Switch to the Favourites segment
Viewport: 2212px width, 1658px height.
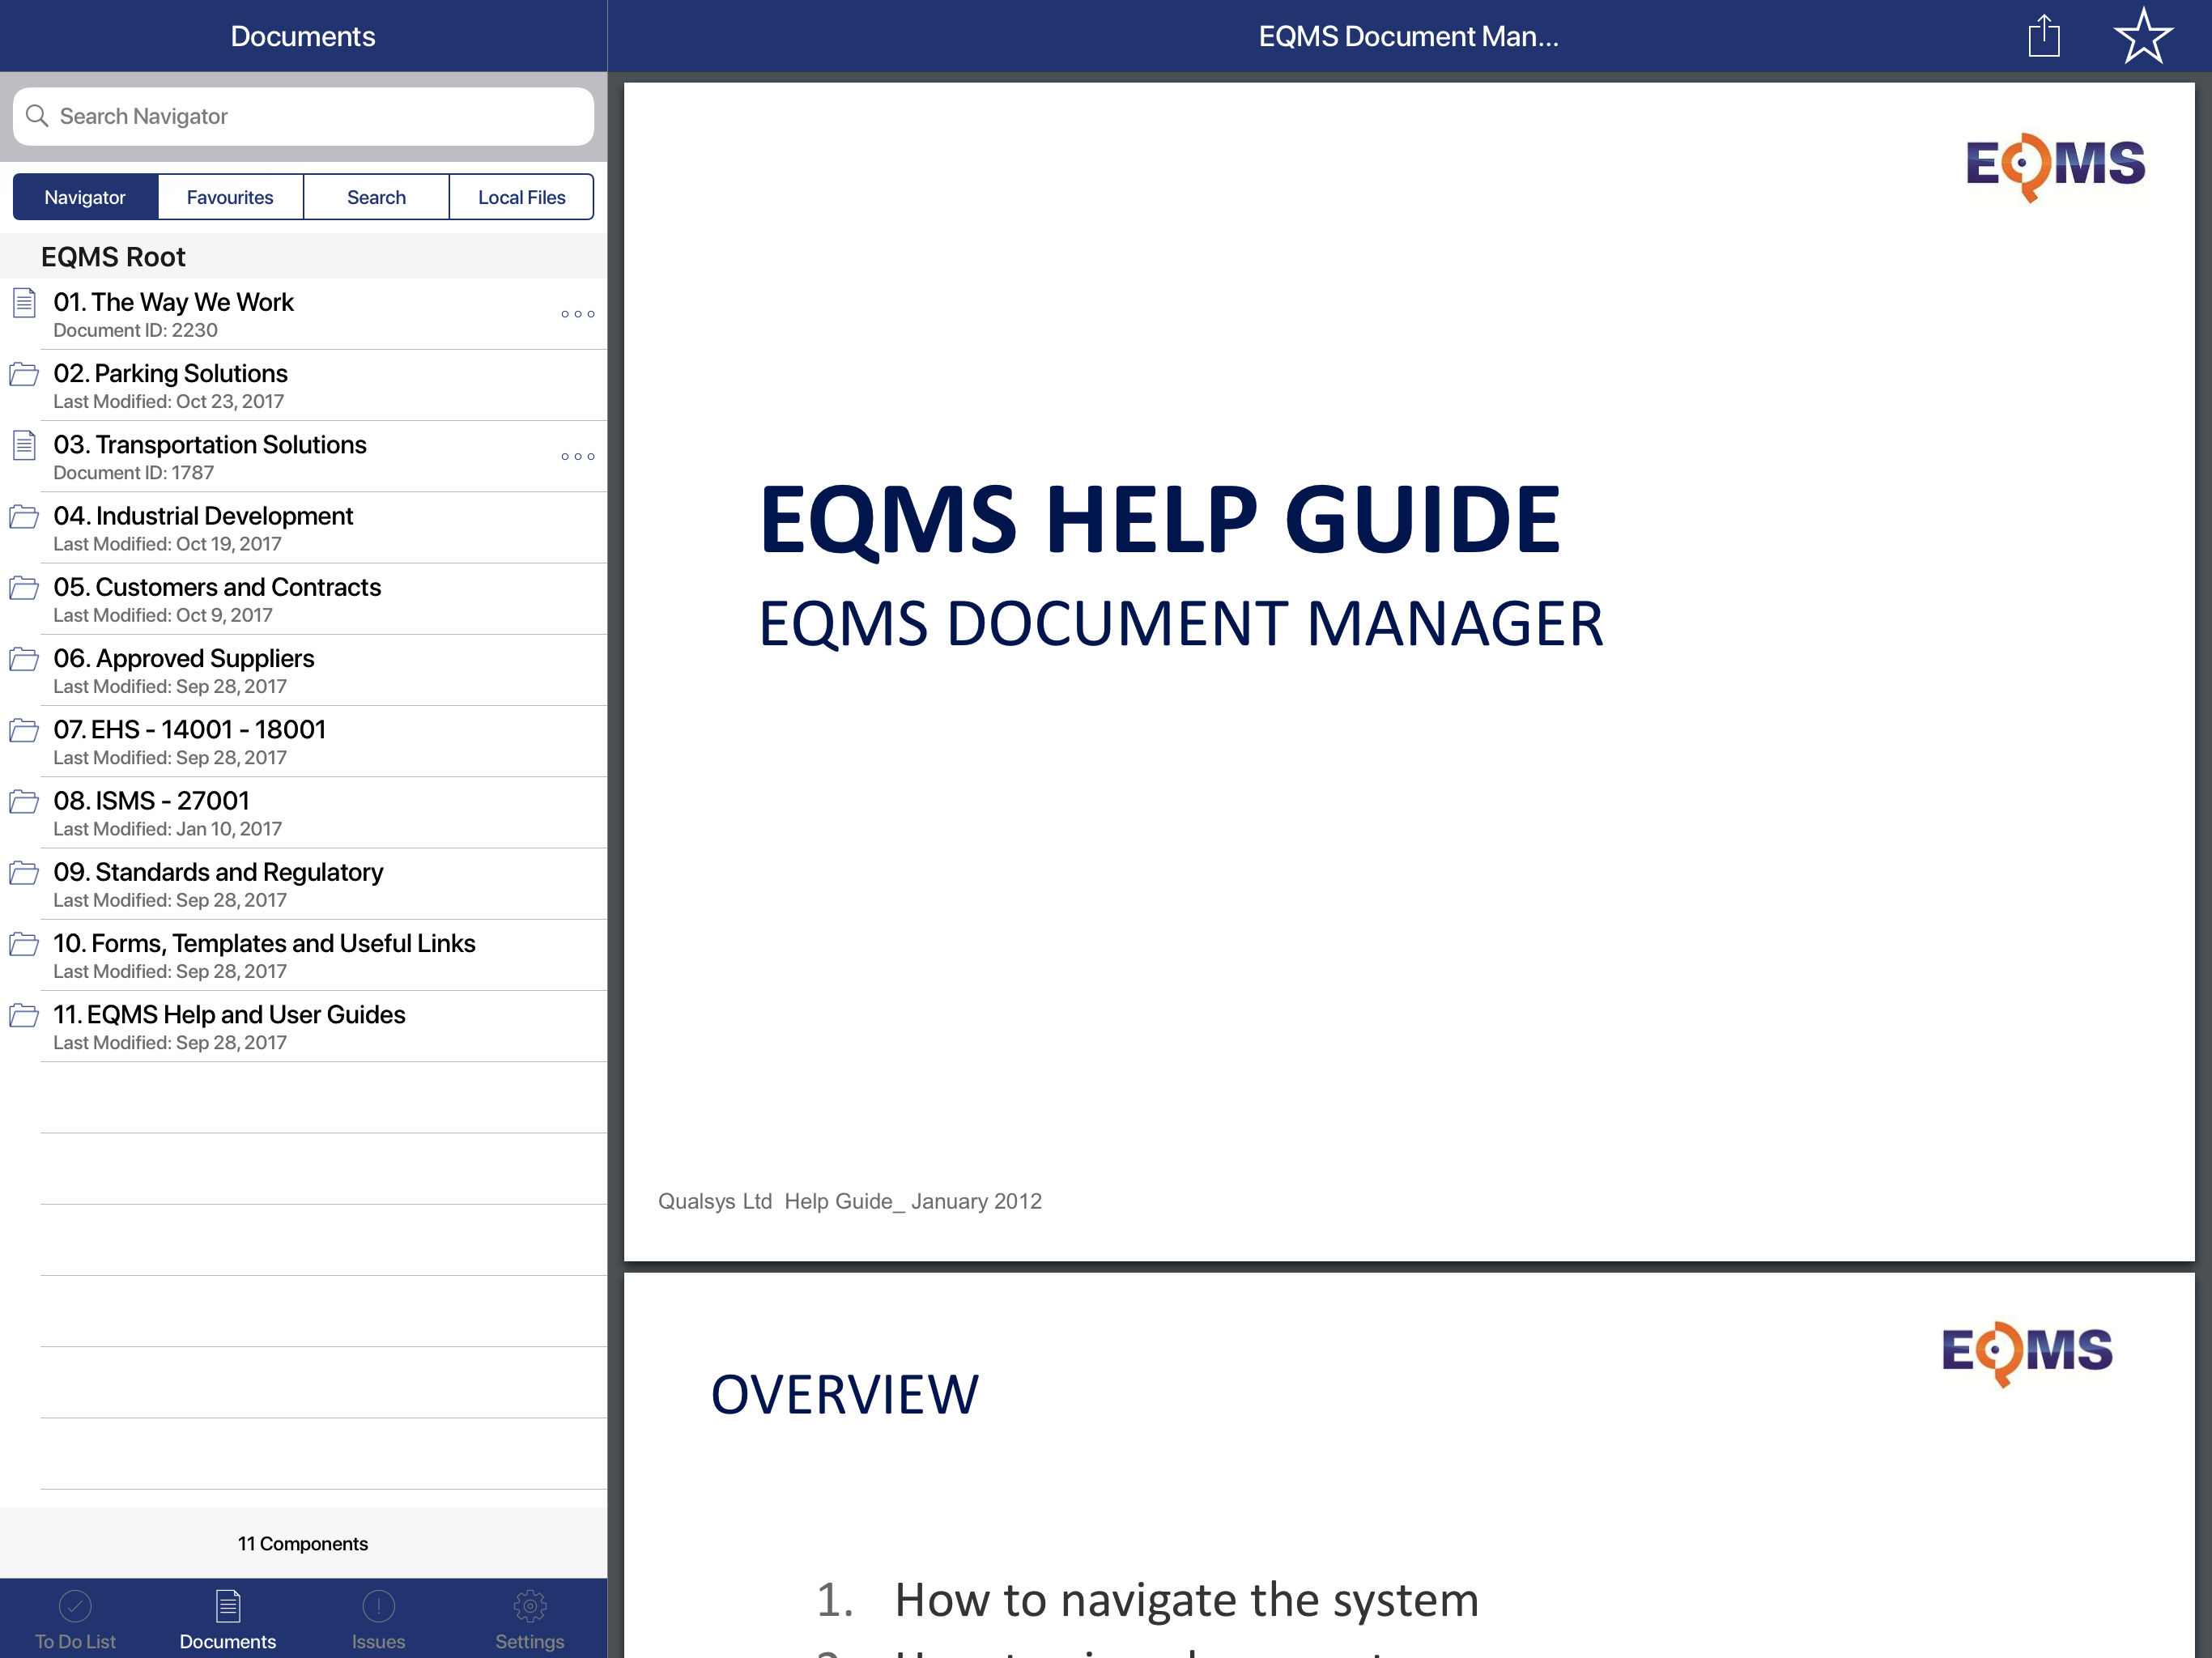coord(230,197)
